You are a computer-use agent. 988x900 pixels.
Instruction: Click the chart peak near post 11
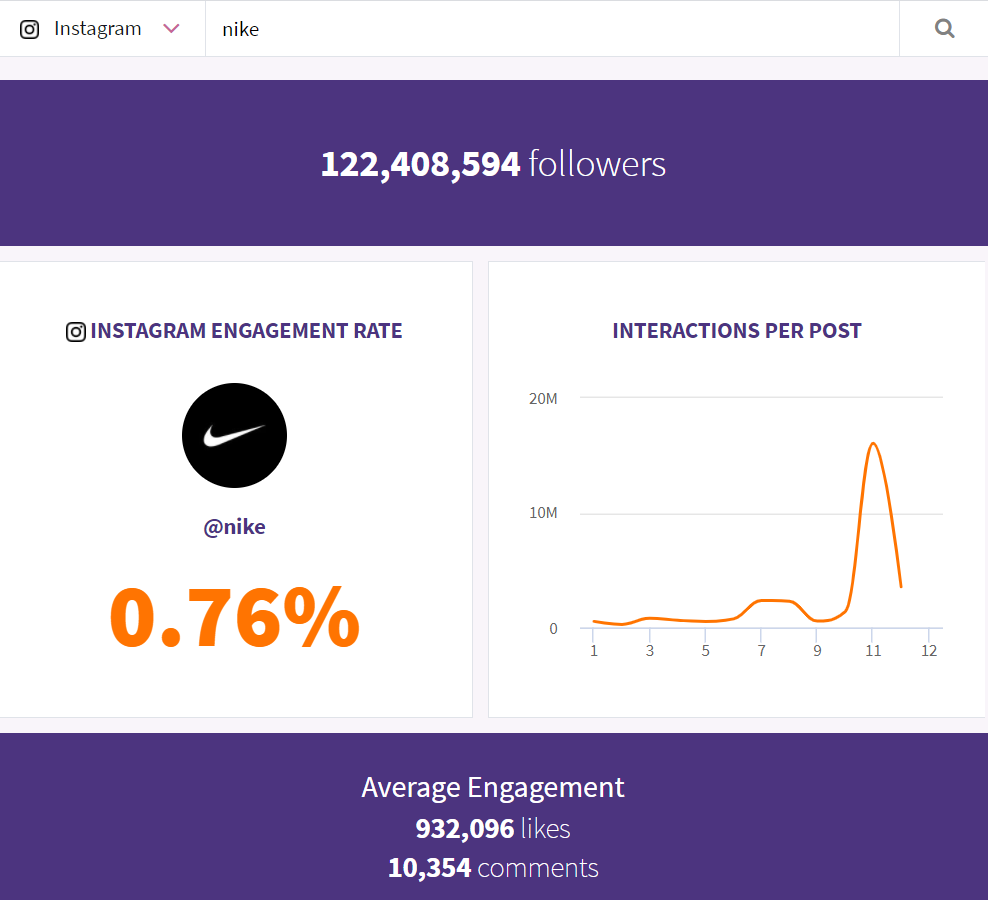[x=873, y=443]
